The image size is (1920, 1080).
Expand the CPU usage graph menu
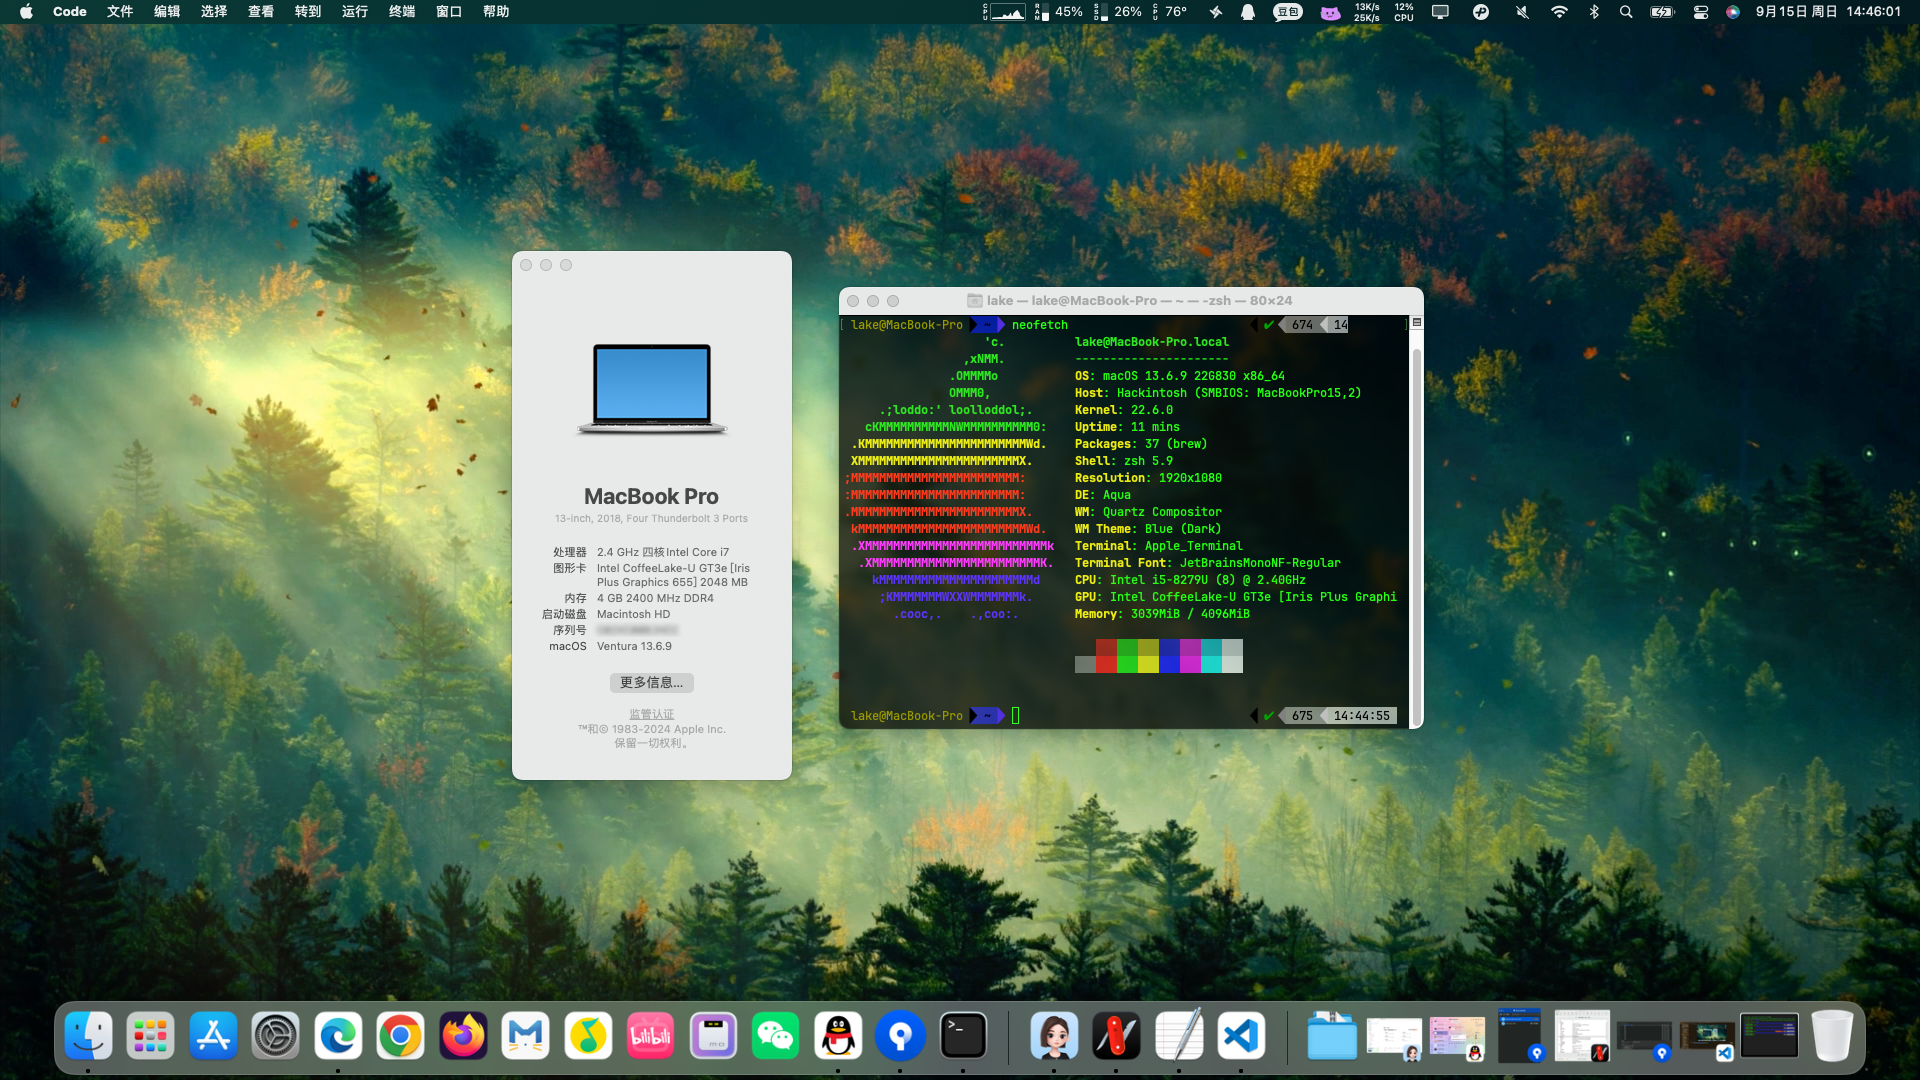coord(1006,12)
